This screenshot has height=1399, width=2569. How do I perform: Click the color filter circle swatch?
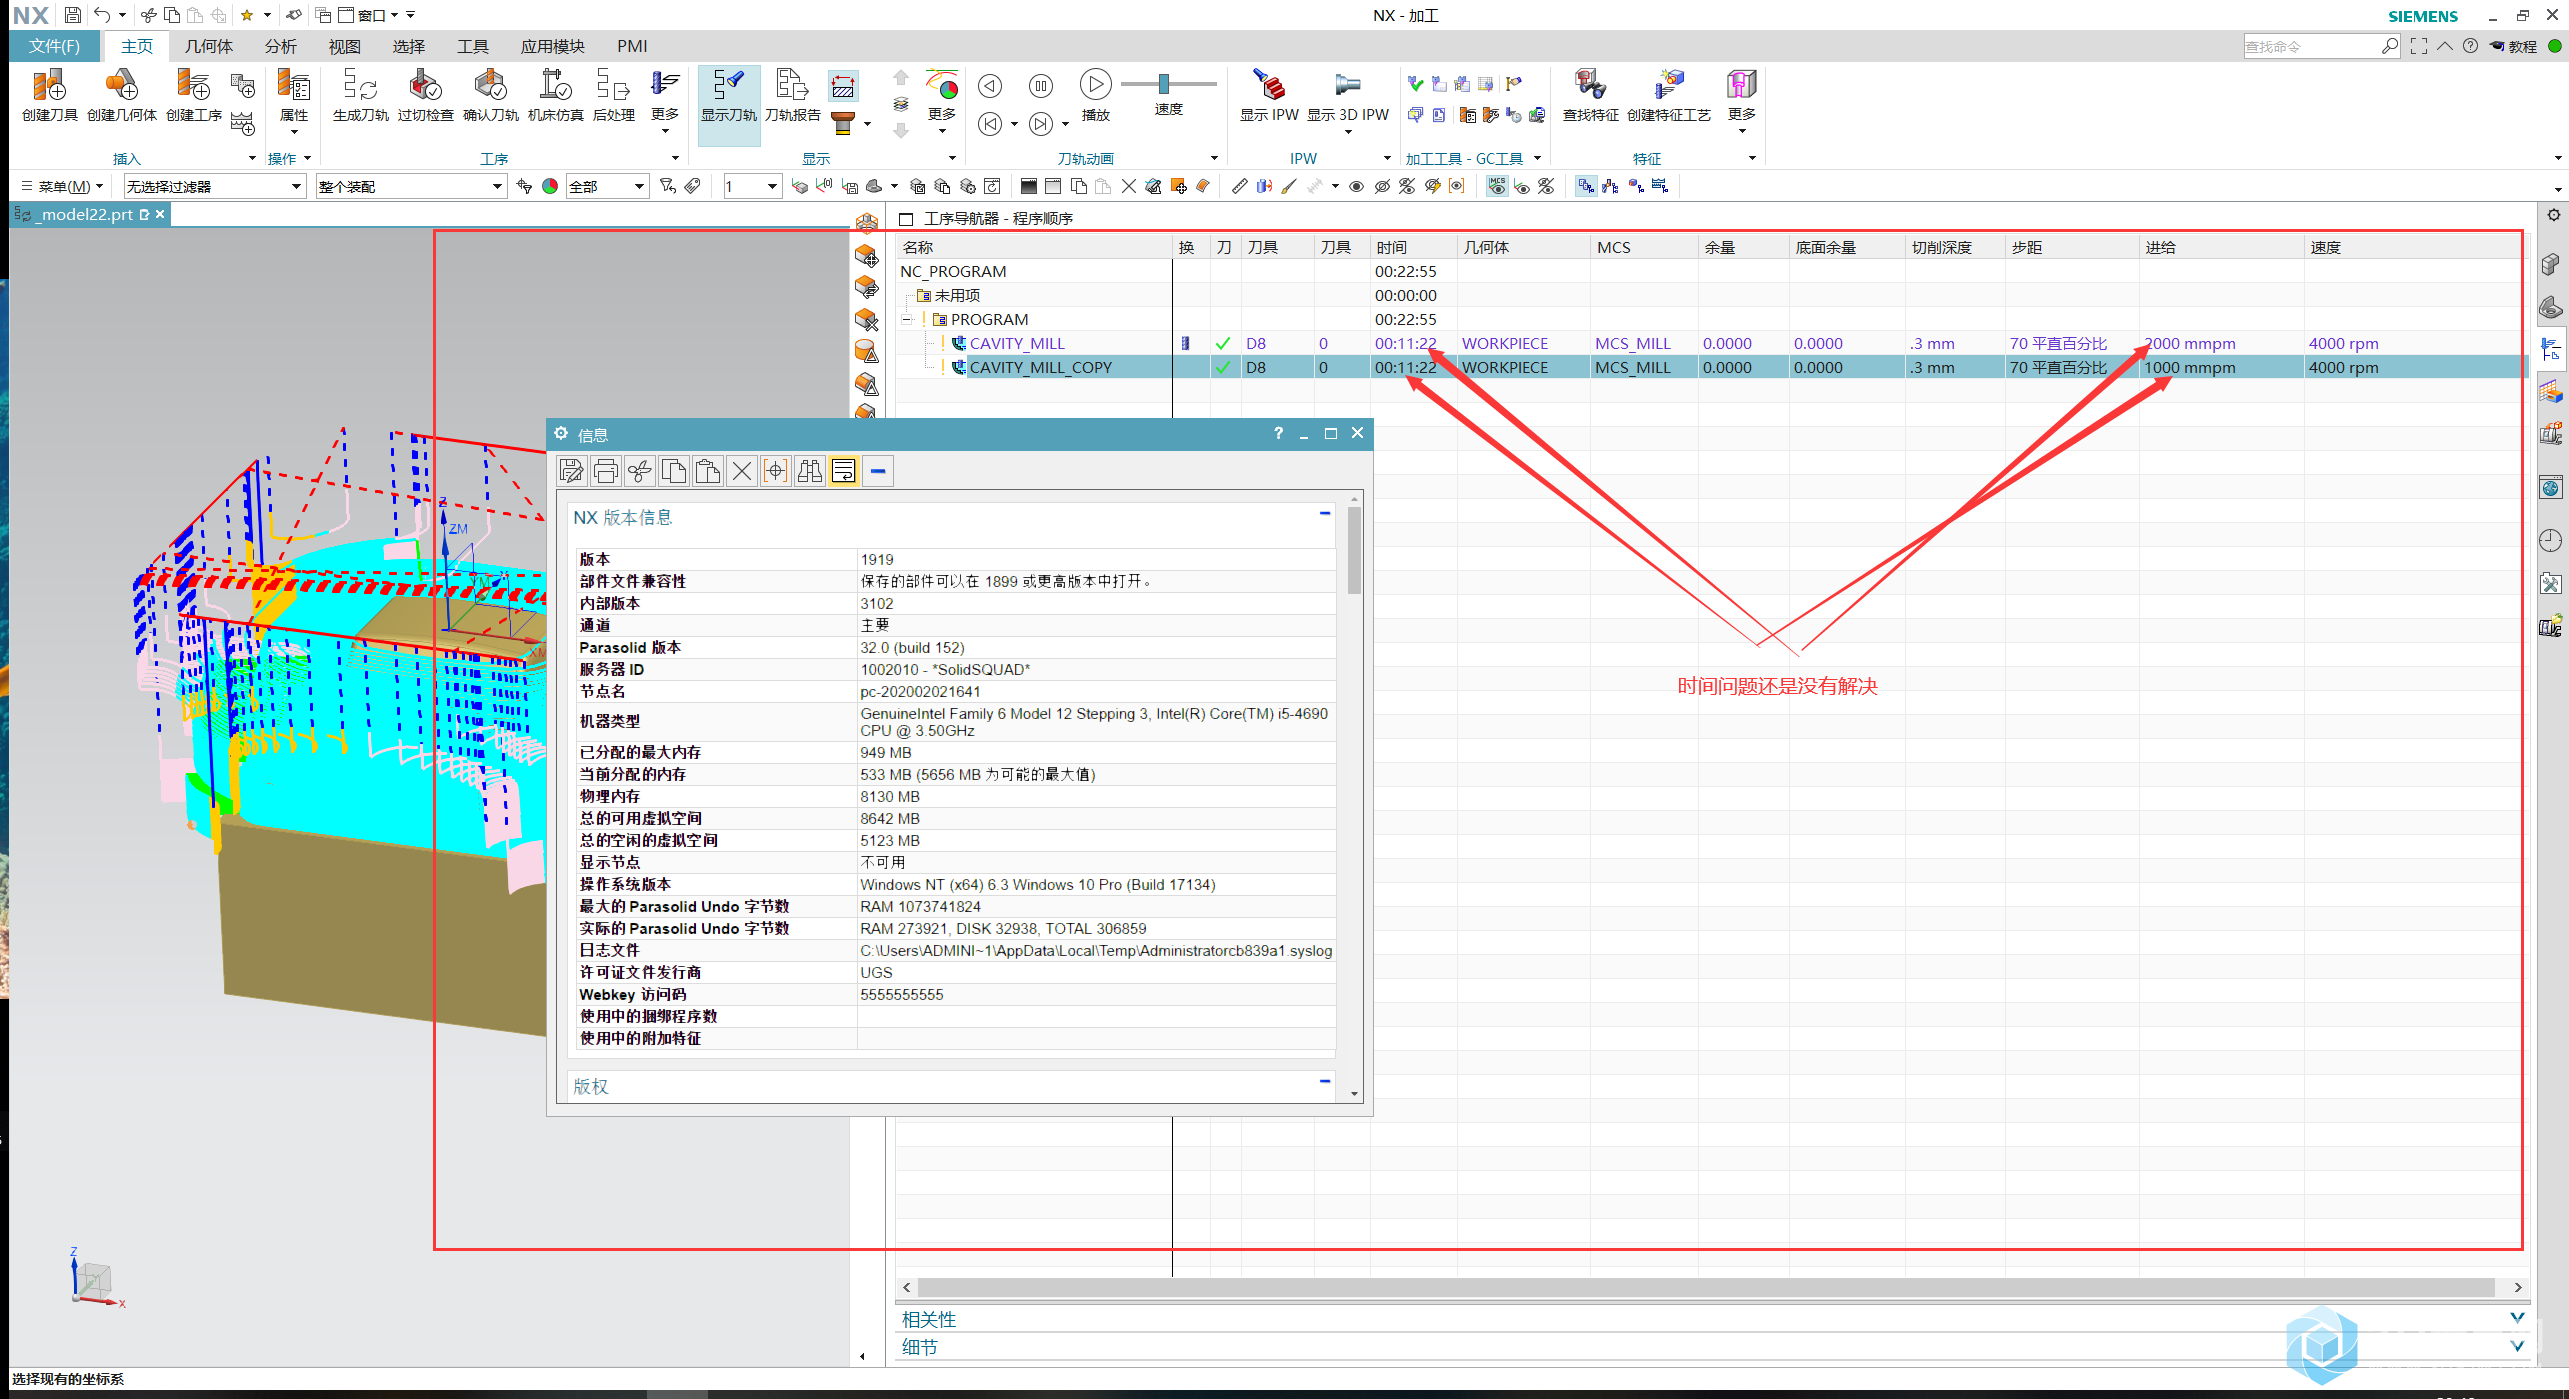[550, 186]
